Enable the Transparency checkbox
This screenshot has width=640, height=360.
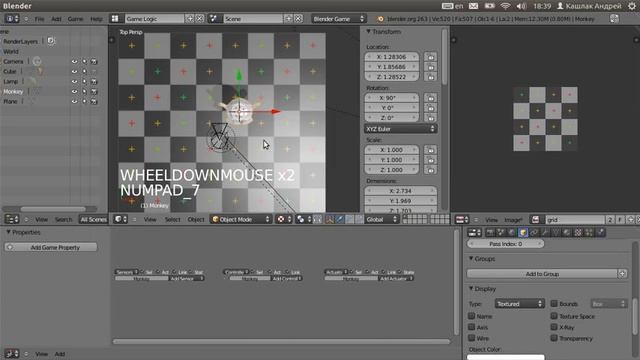click(x=554, y=338)
